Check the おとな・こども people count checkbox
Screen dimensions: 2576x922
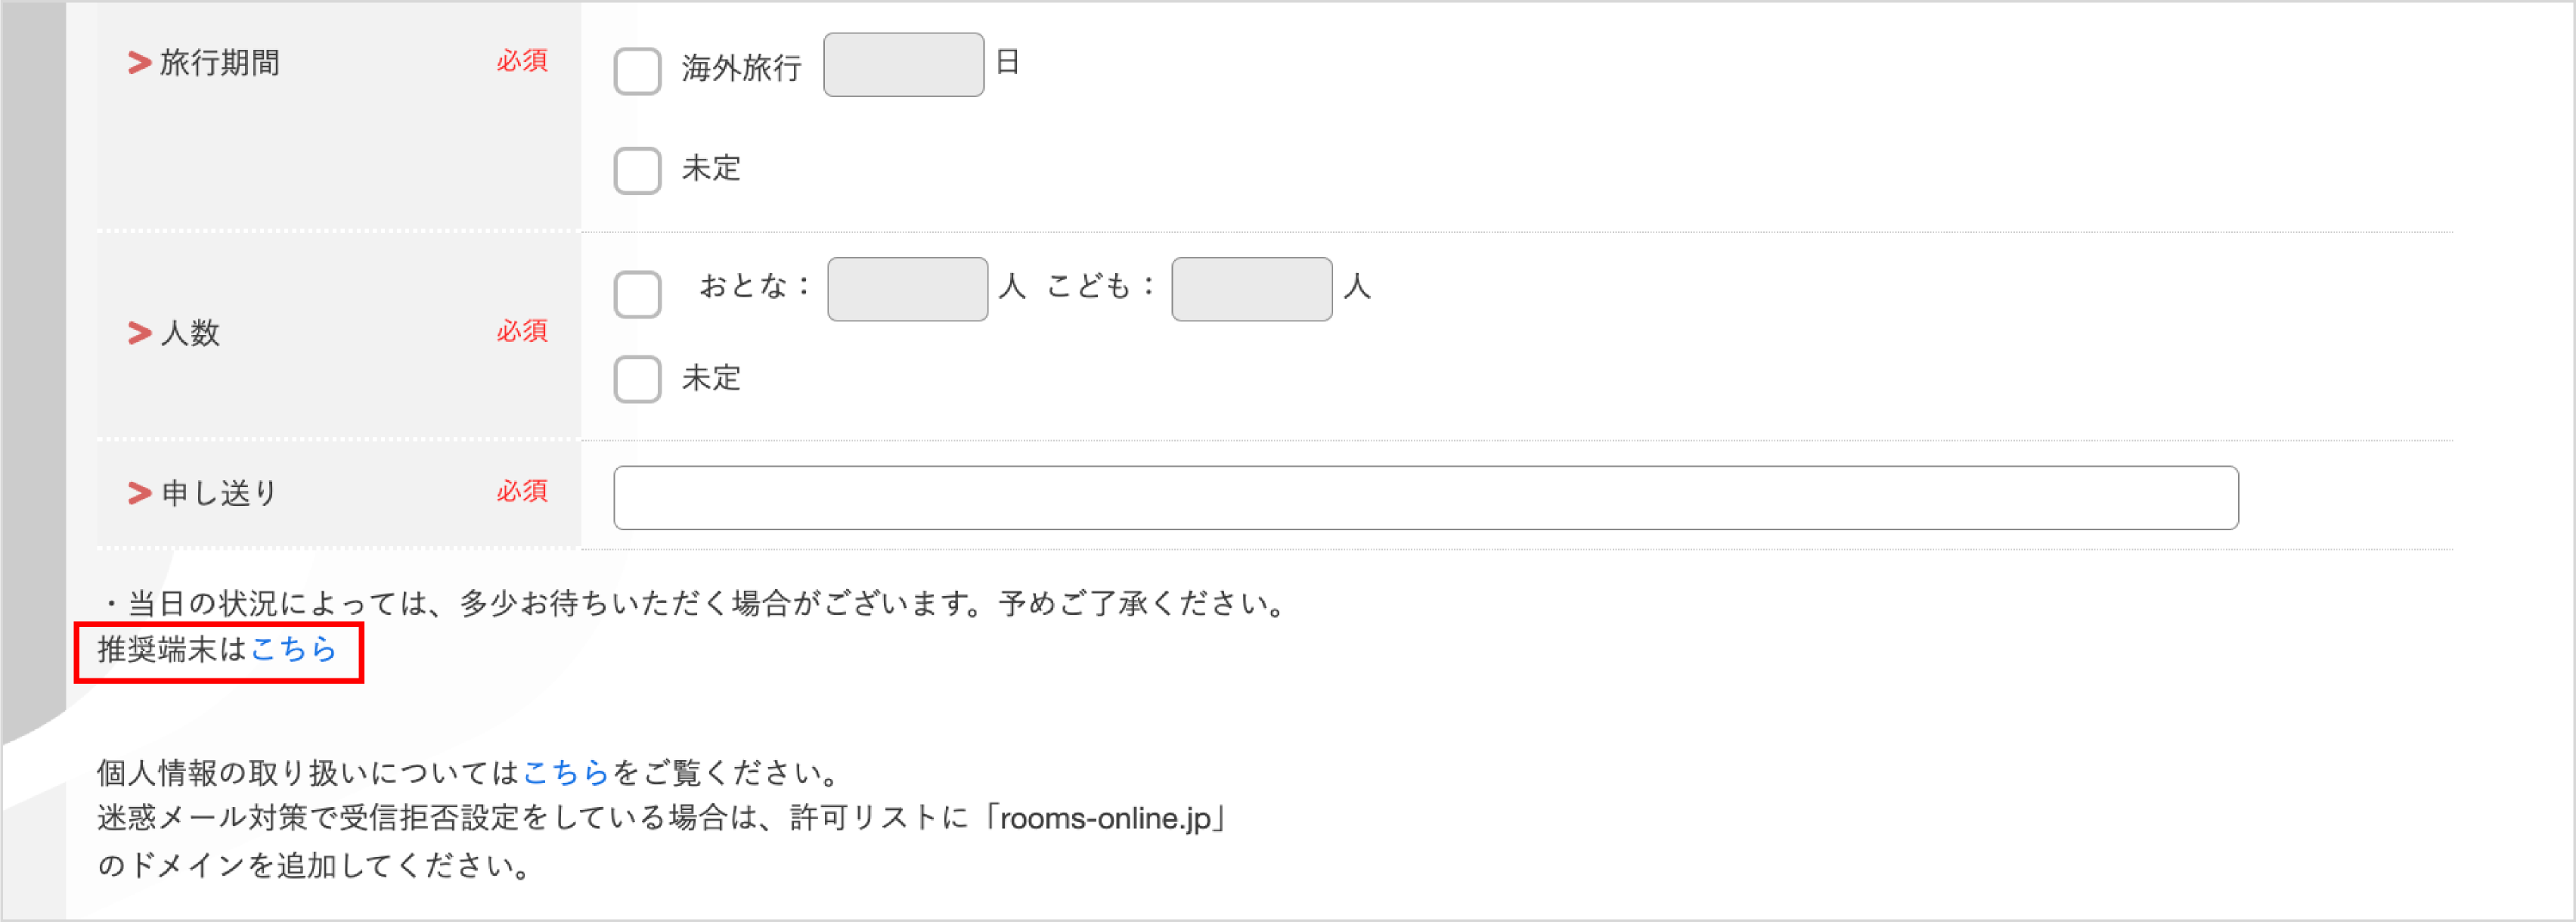coord(637,293)
